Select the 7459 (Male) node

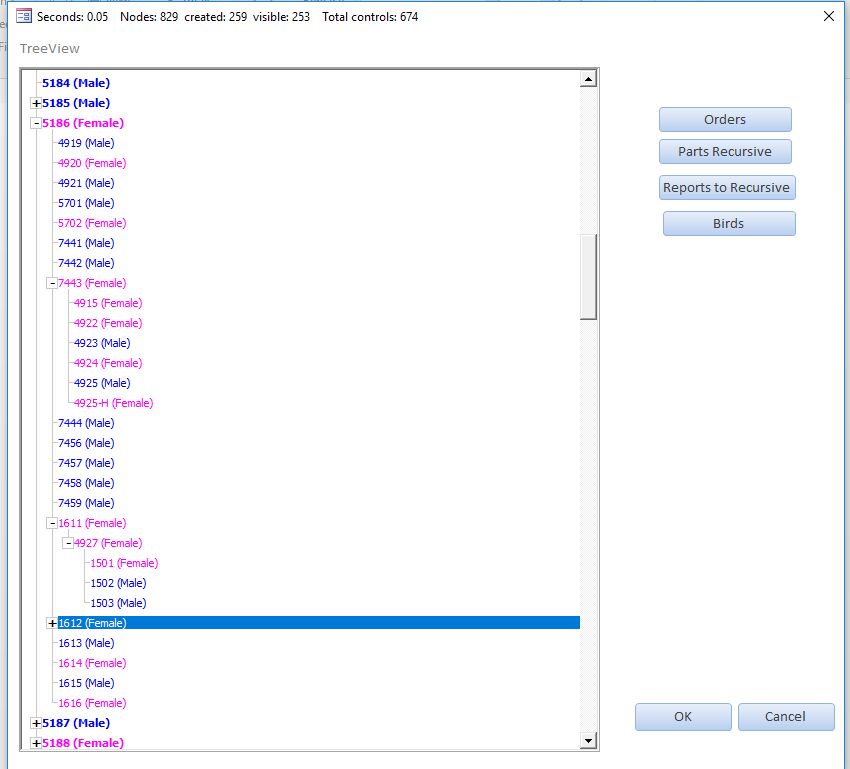[86, 503]
